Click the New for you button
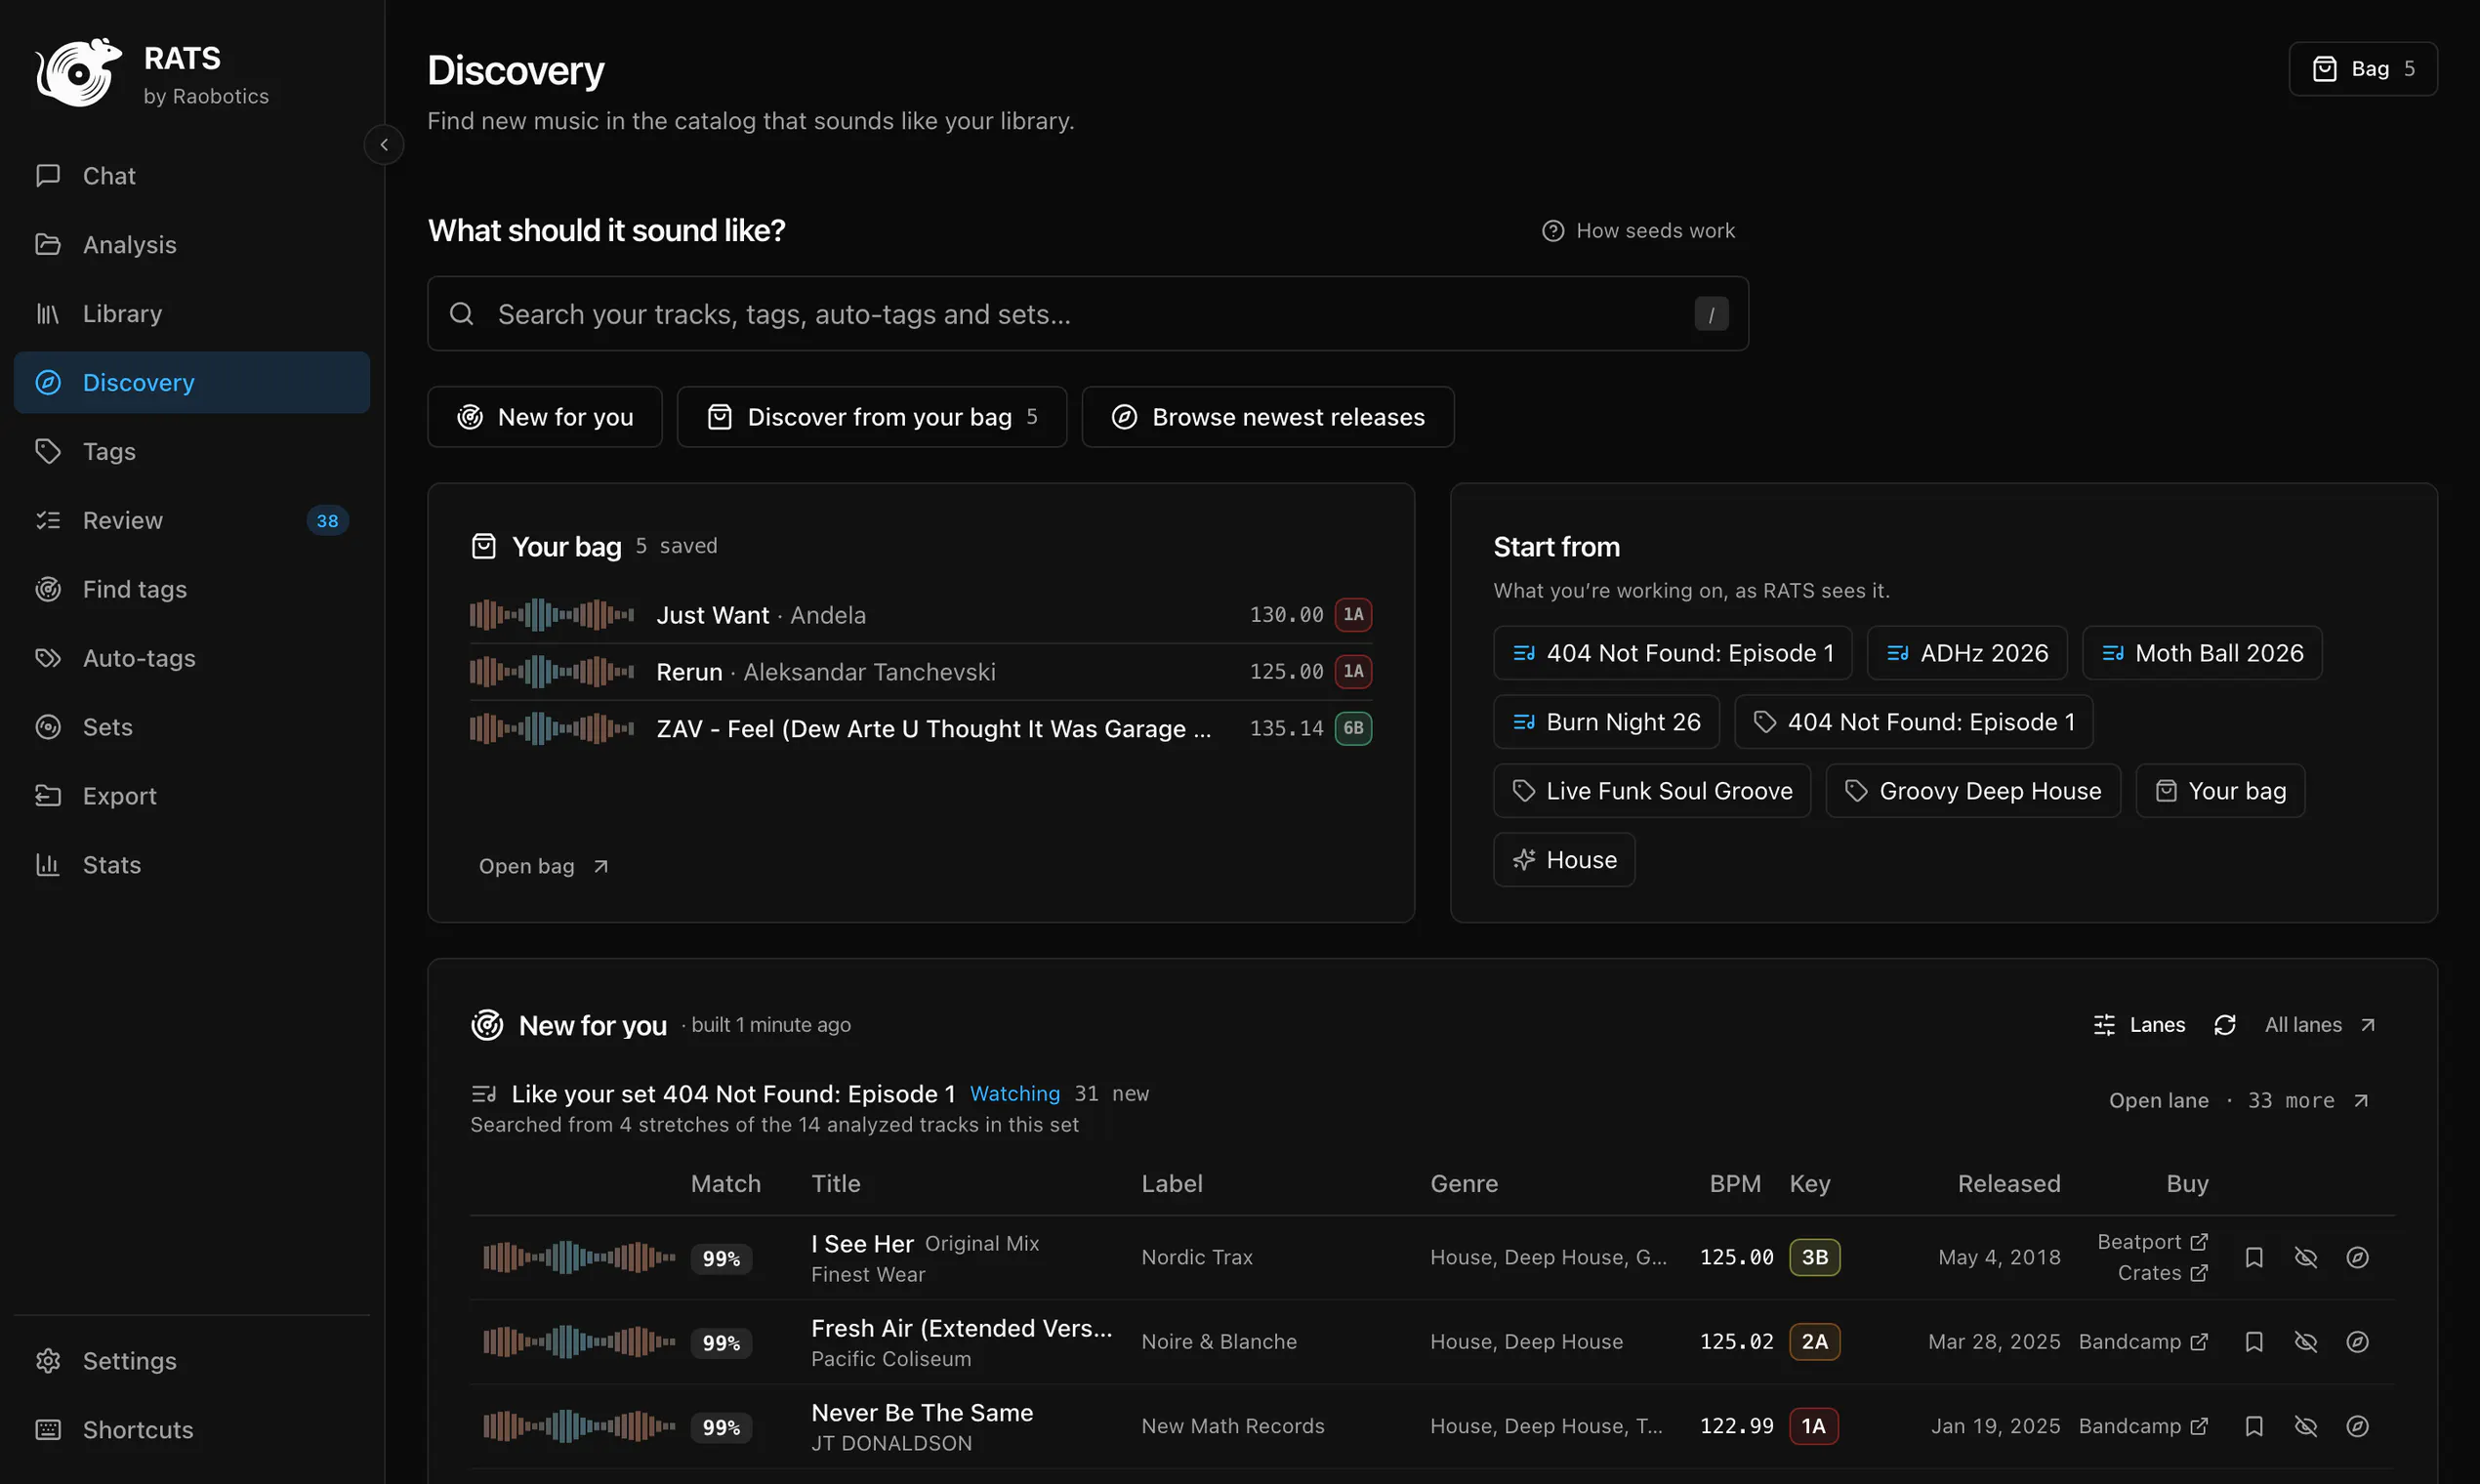This screenshot has width=2480, height=1484. pos(545,418)
